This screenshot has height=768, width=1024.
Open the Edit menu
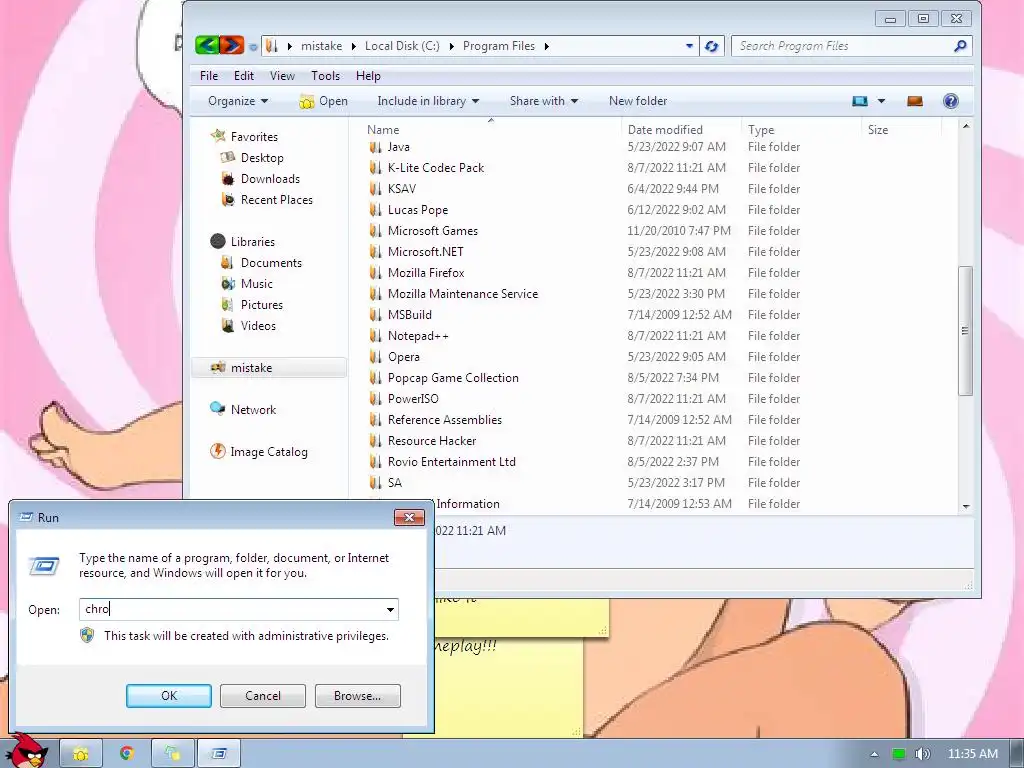[244, 76]
